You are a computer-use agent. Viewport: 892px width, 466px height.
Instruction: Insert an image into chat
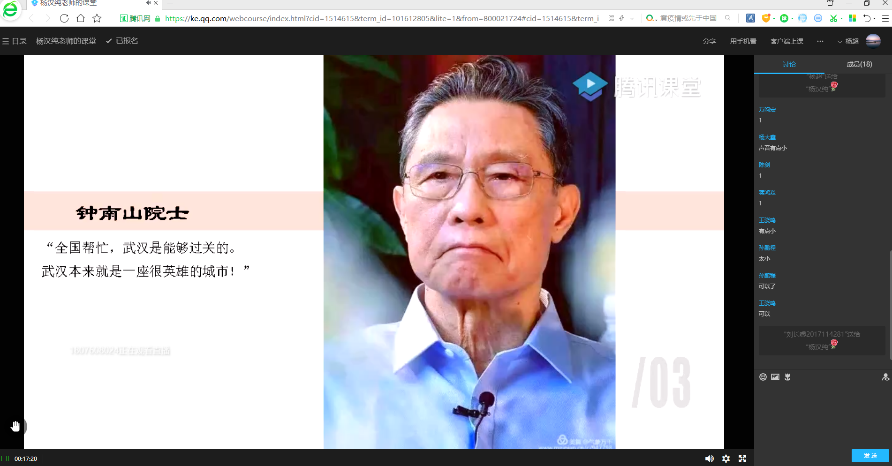pyautogui.click(x=775, y=377)
